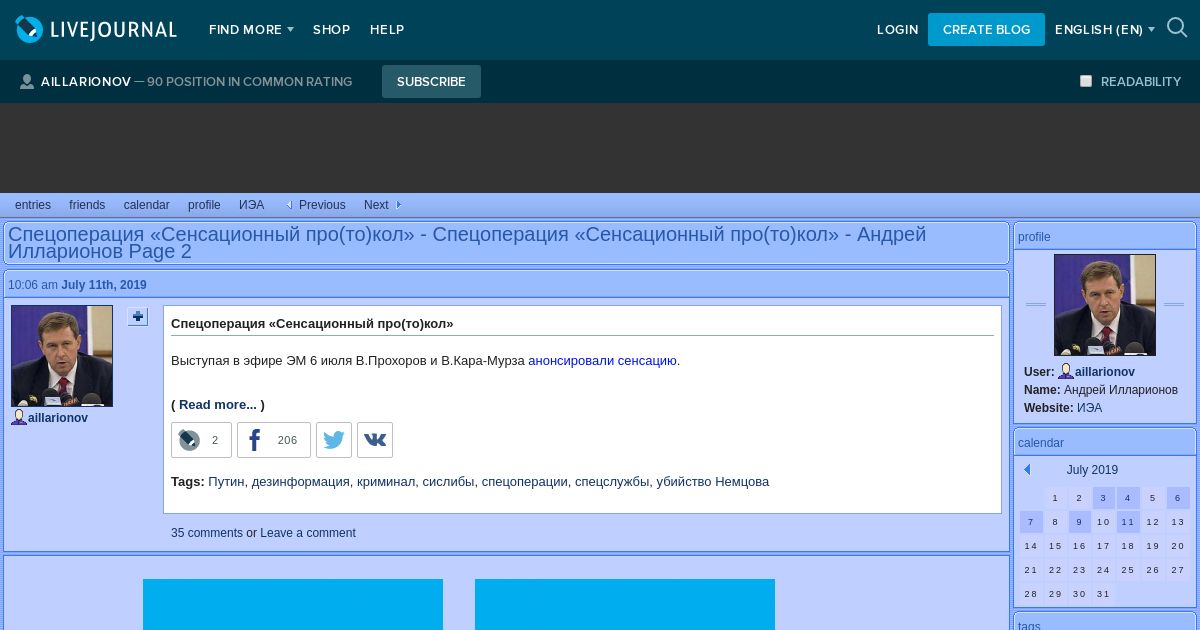Open aillarionov user link in profile sidebar

pos(1105,372)
